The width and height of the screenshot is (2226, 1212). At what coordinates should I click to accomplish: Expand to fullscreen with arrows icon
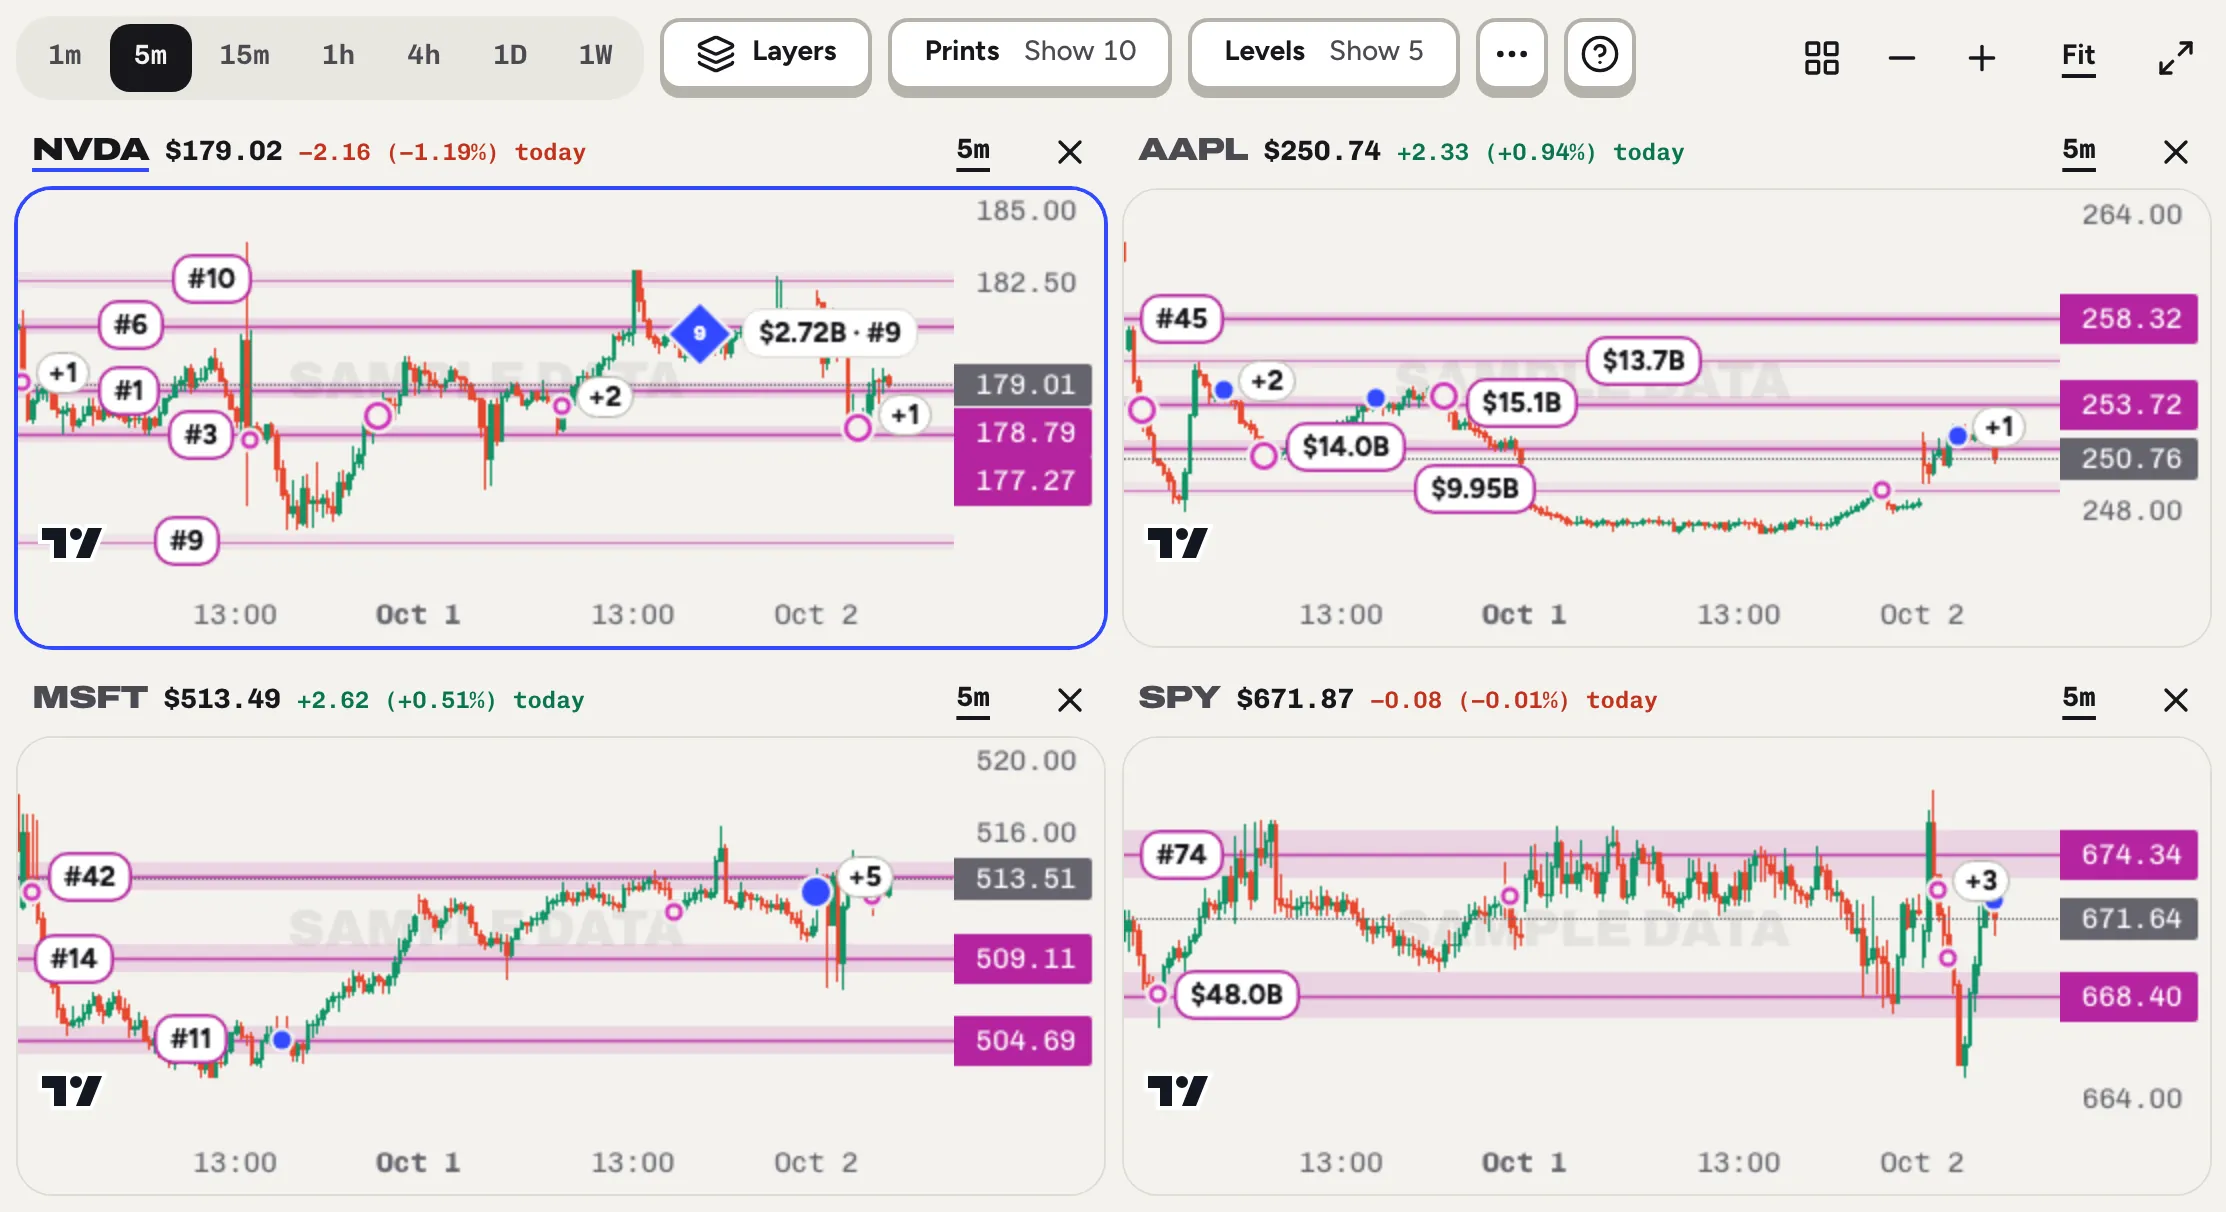click(x=2176, y=58)
